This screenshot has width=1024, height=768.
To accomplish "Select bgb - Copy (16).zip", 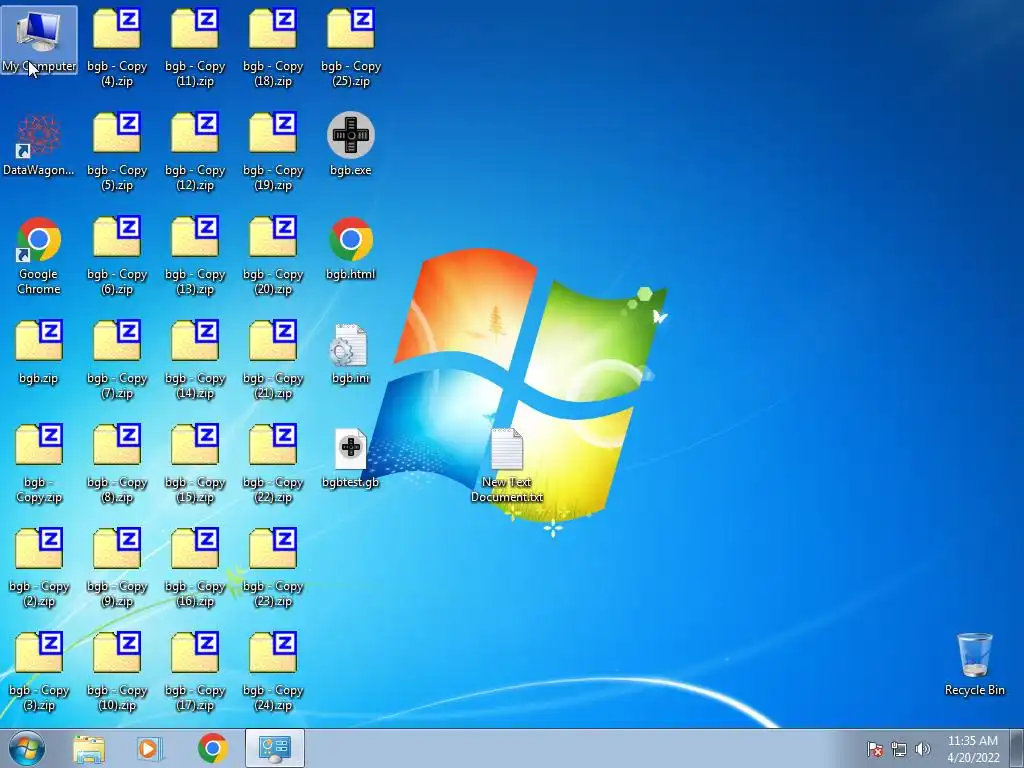I will [195, 568].
